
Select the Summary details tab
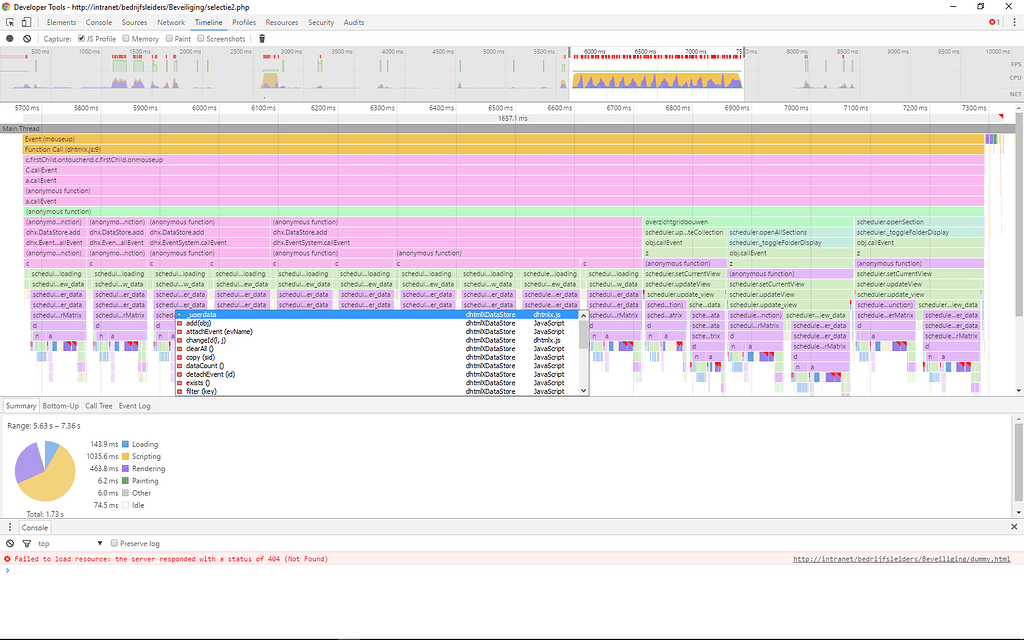pyautogui.click(x=21, y=406)
